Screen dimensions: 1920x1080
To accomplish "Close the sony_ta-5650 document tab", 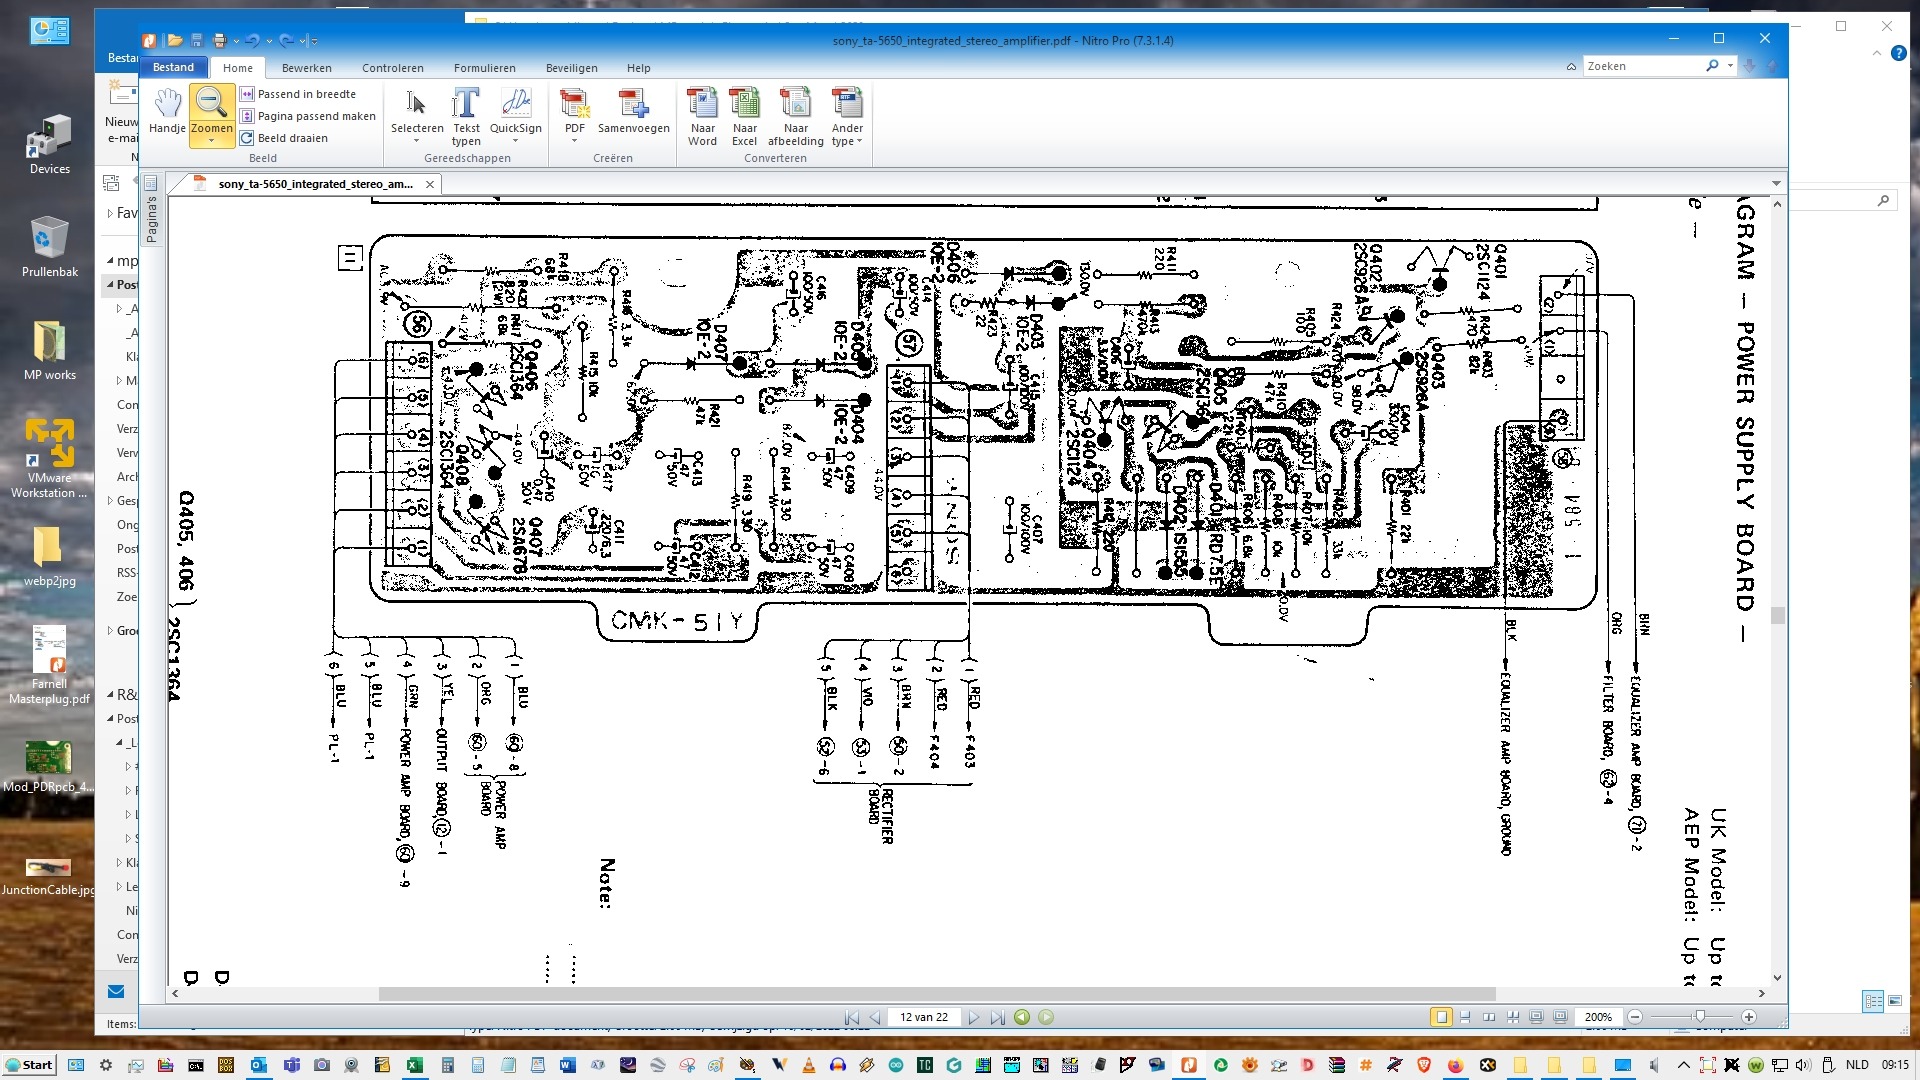I will 430,184.
